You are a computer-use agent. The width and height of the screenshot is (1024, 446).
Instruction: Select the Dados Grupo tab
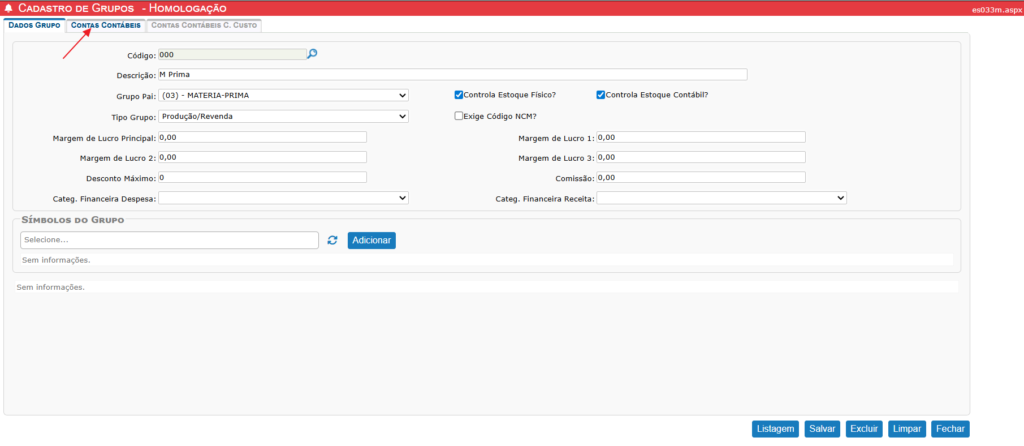coord(34,25)
